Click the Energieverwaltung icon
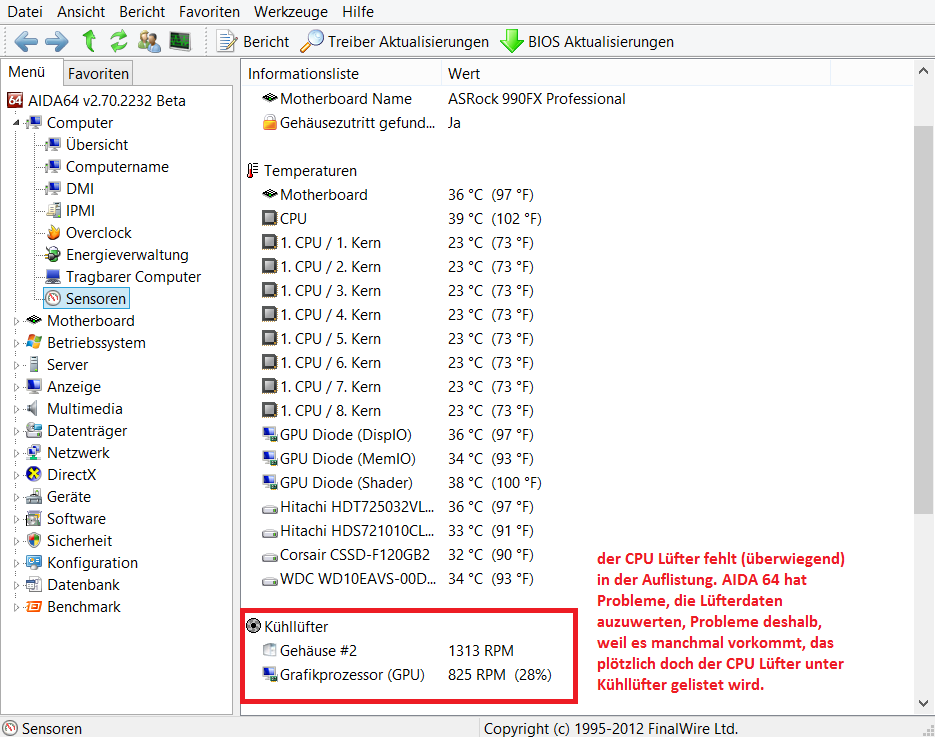 pos(54,255)
